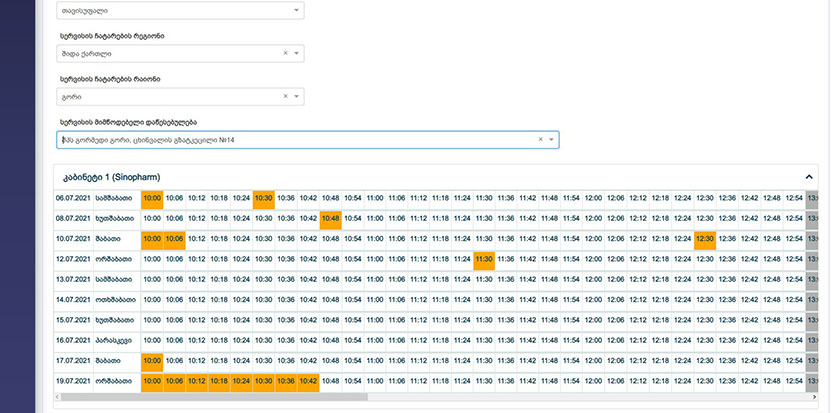Book the 12:00 slot on 13.07.2021
Image resolution: width=831 pixels, height=413 pixels.
(x=594, y=279)
